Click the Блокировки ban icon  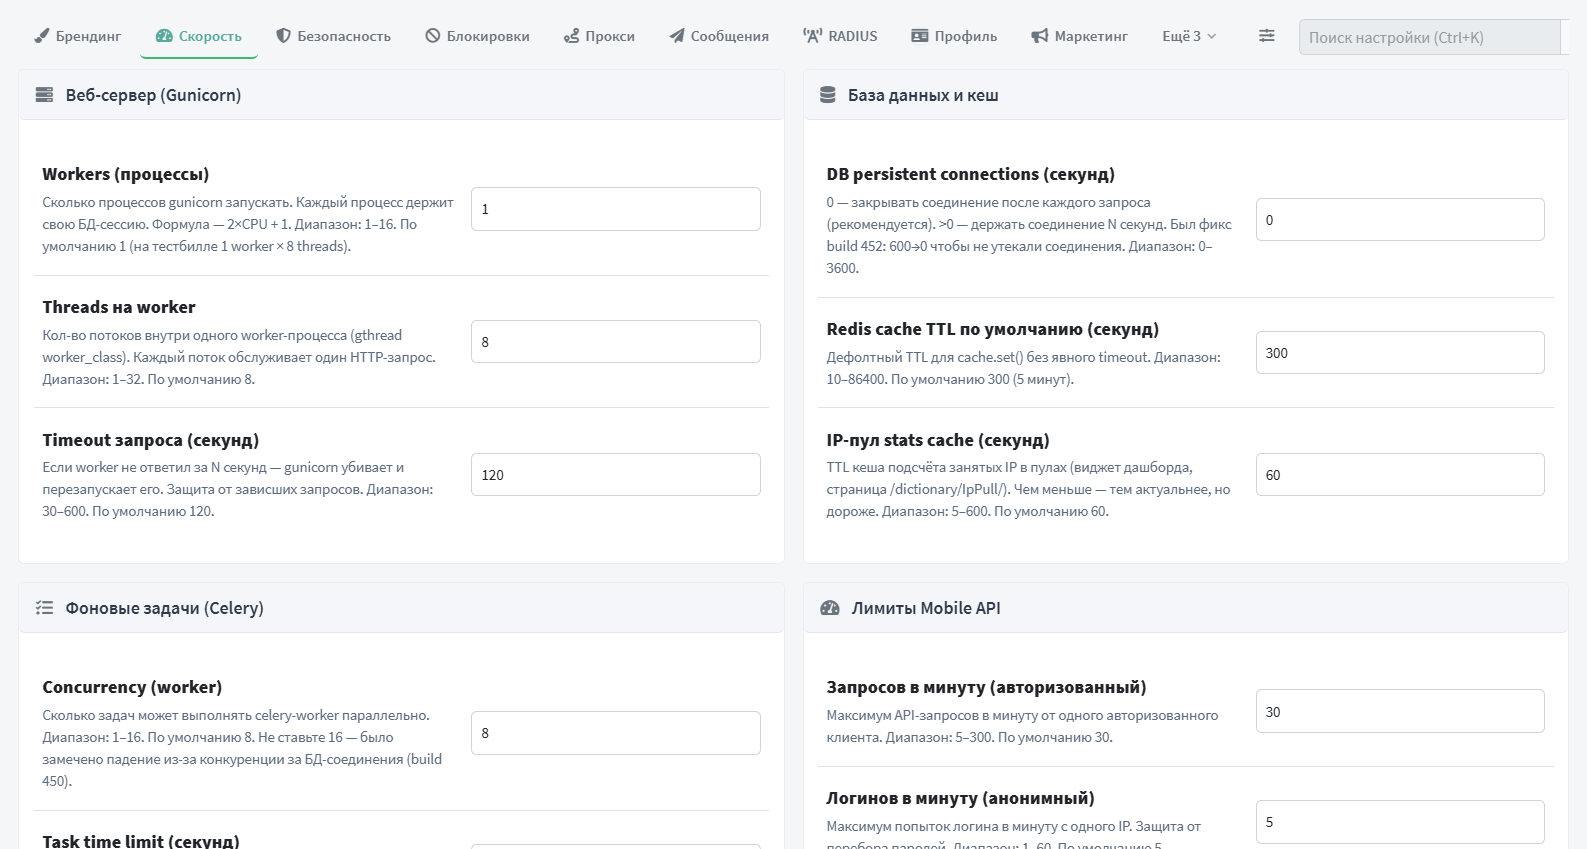[433, 36]
